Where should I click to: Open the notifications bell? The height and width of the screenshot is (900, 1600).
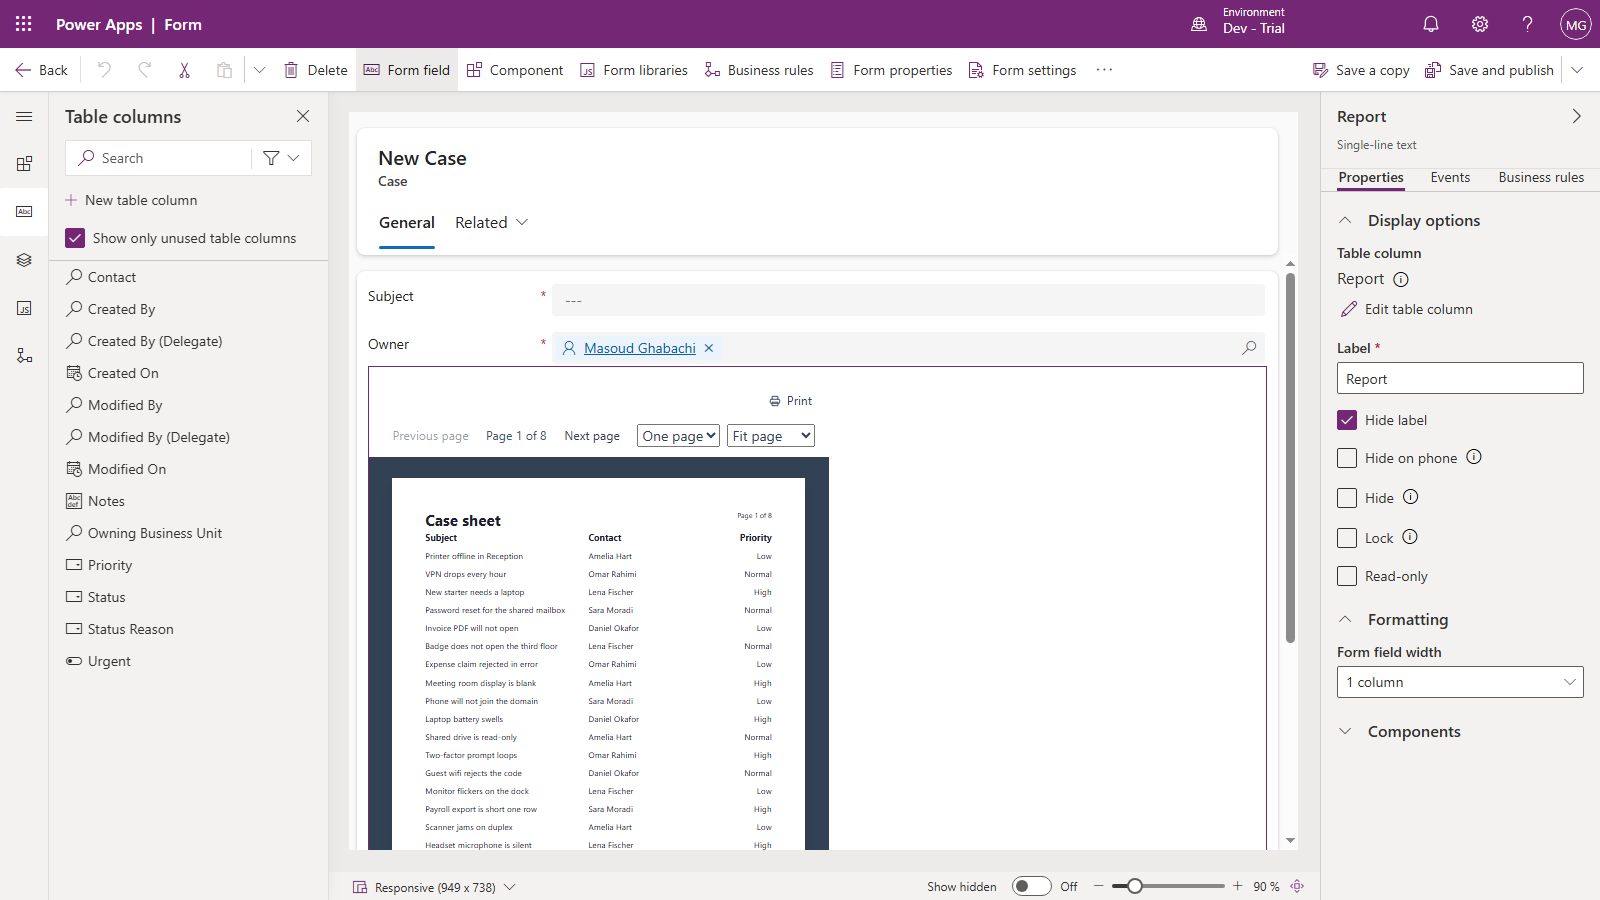[1431, 24]
